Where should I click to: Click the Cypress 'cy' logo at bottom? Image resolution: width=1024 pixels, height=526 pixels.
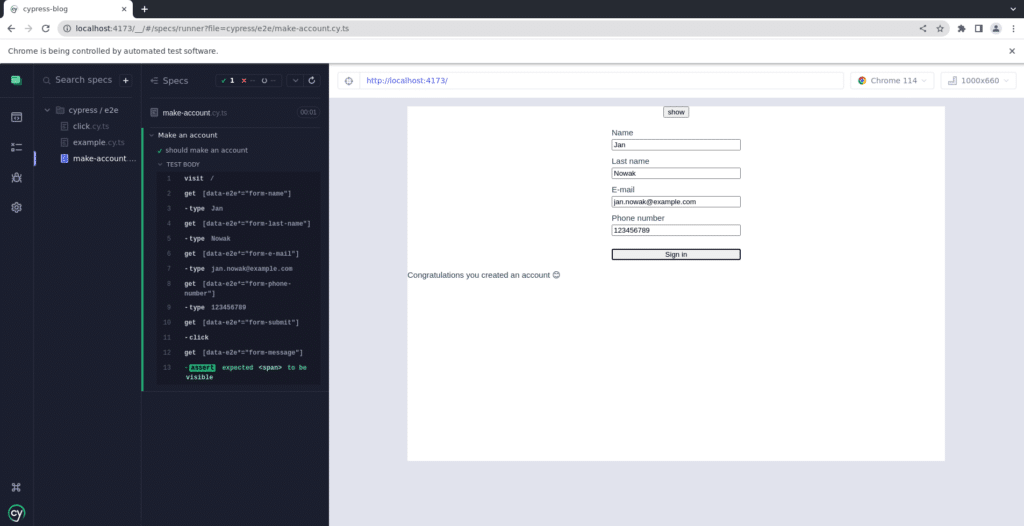(x=16, y=513)
